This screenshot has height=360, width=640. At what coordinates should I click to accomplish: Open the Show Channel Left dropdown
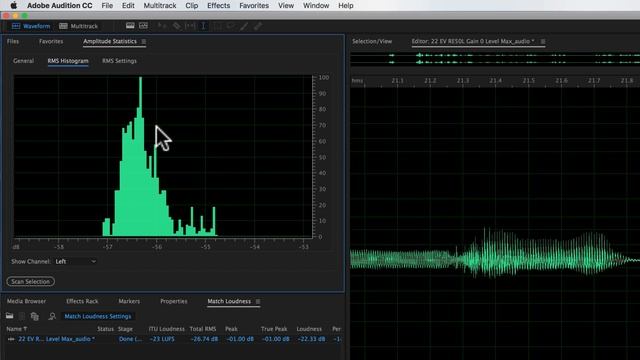(76, 261)
